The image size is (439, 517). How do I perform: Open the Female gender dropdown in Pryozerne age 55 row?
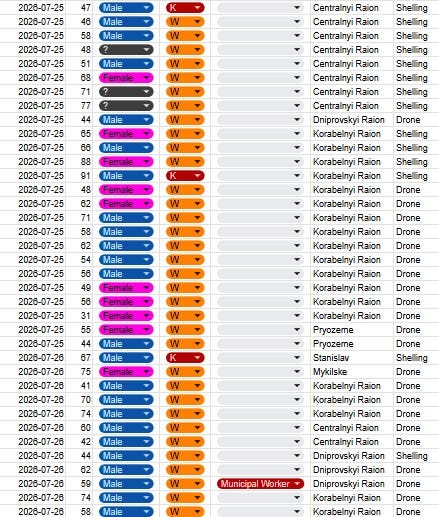pyautogui.click(x=126, y=330)
